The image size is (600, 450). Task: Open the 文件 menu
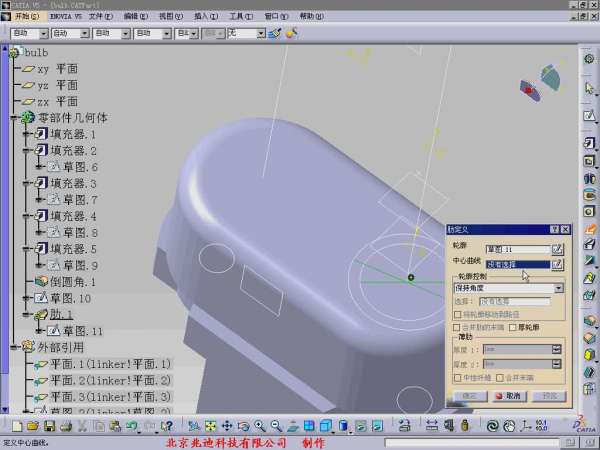point(101,16)
